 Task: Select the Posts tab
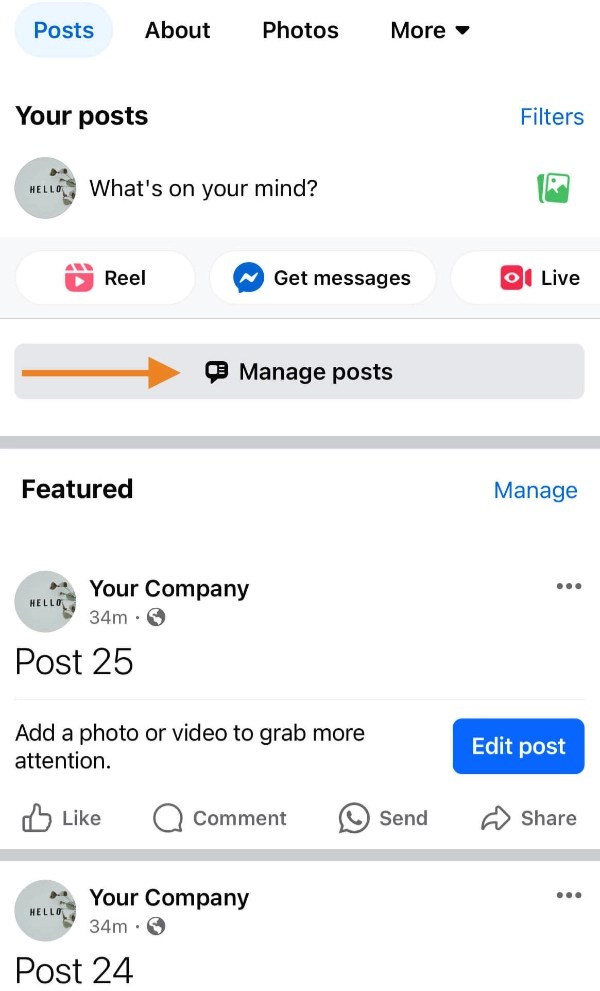coord(63,30)
